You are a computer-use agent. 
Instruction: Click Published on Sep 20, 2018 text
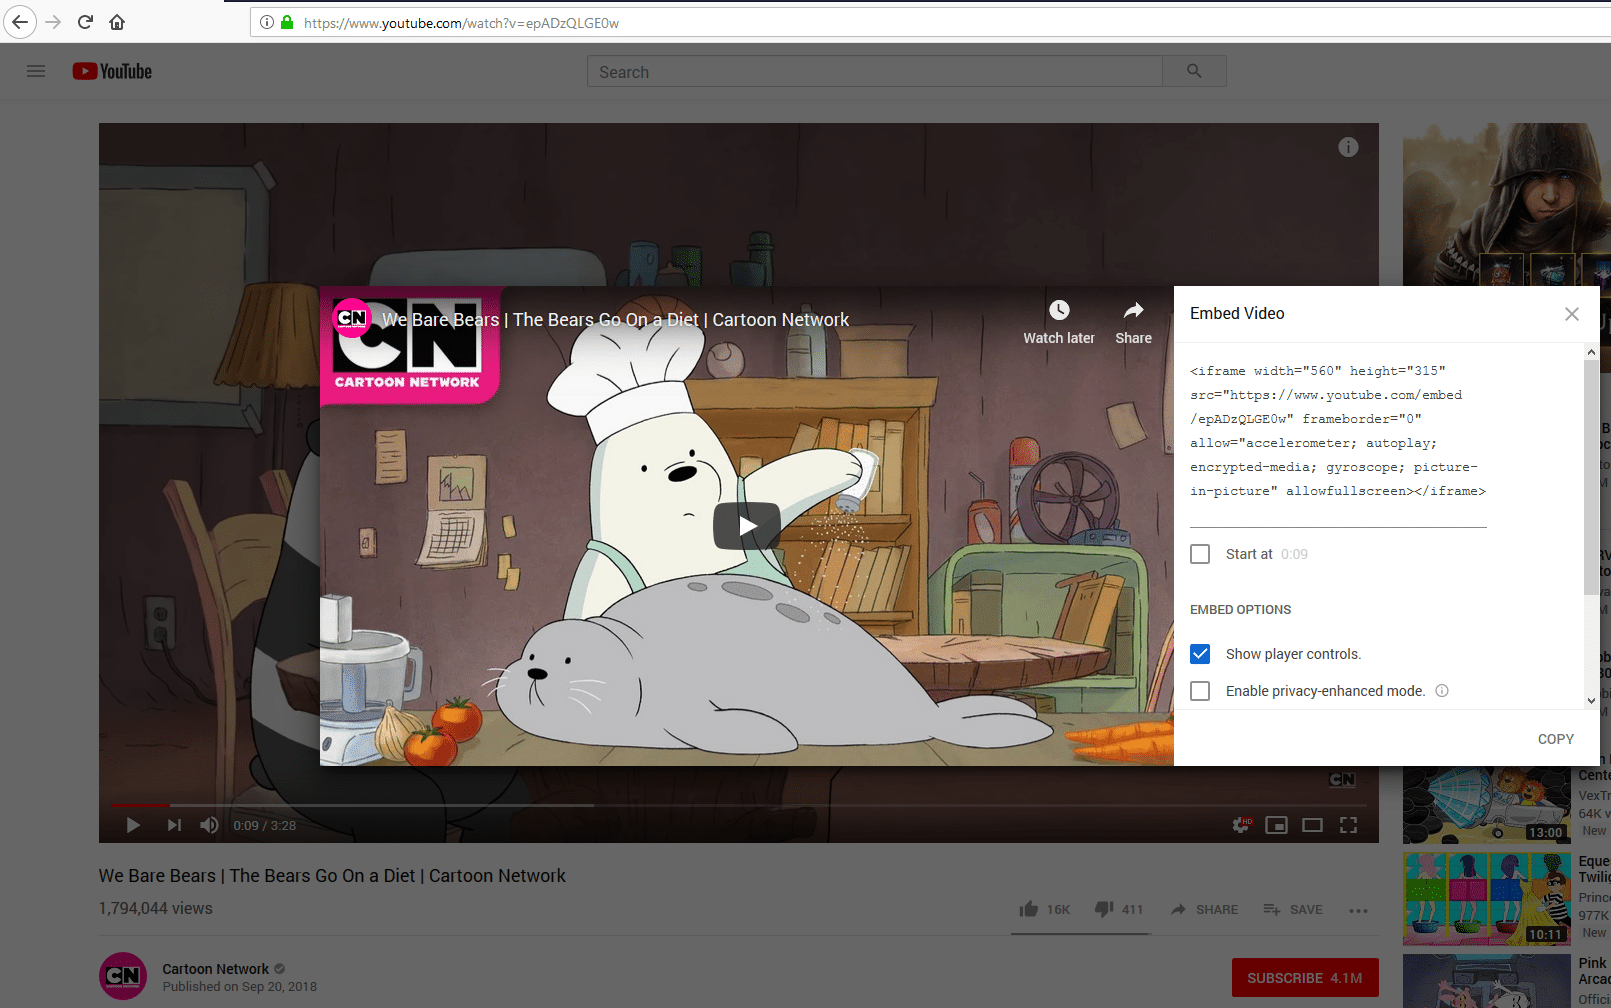click(x=240, y=987)
